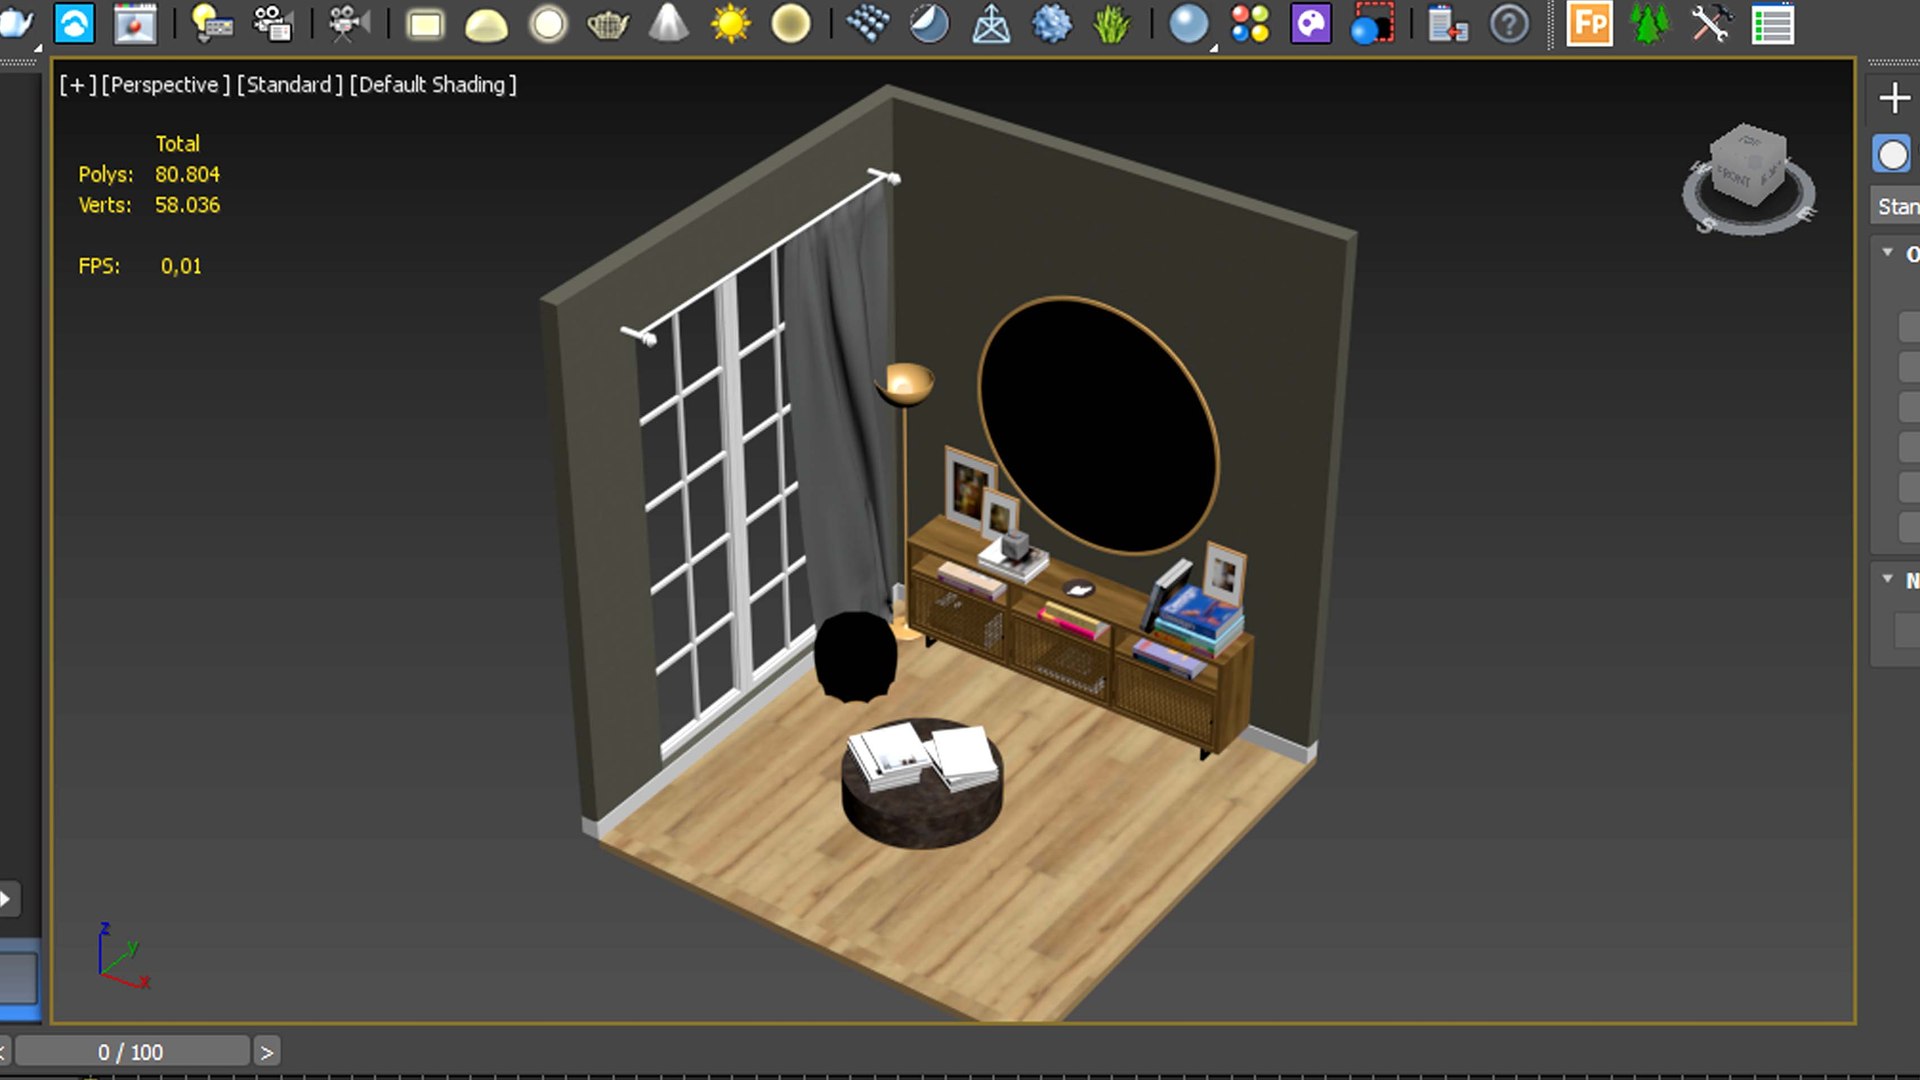Open the [Default Shading] viewport menu
The width and height of the screenshot is (1920, 1080).
433,85
